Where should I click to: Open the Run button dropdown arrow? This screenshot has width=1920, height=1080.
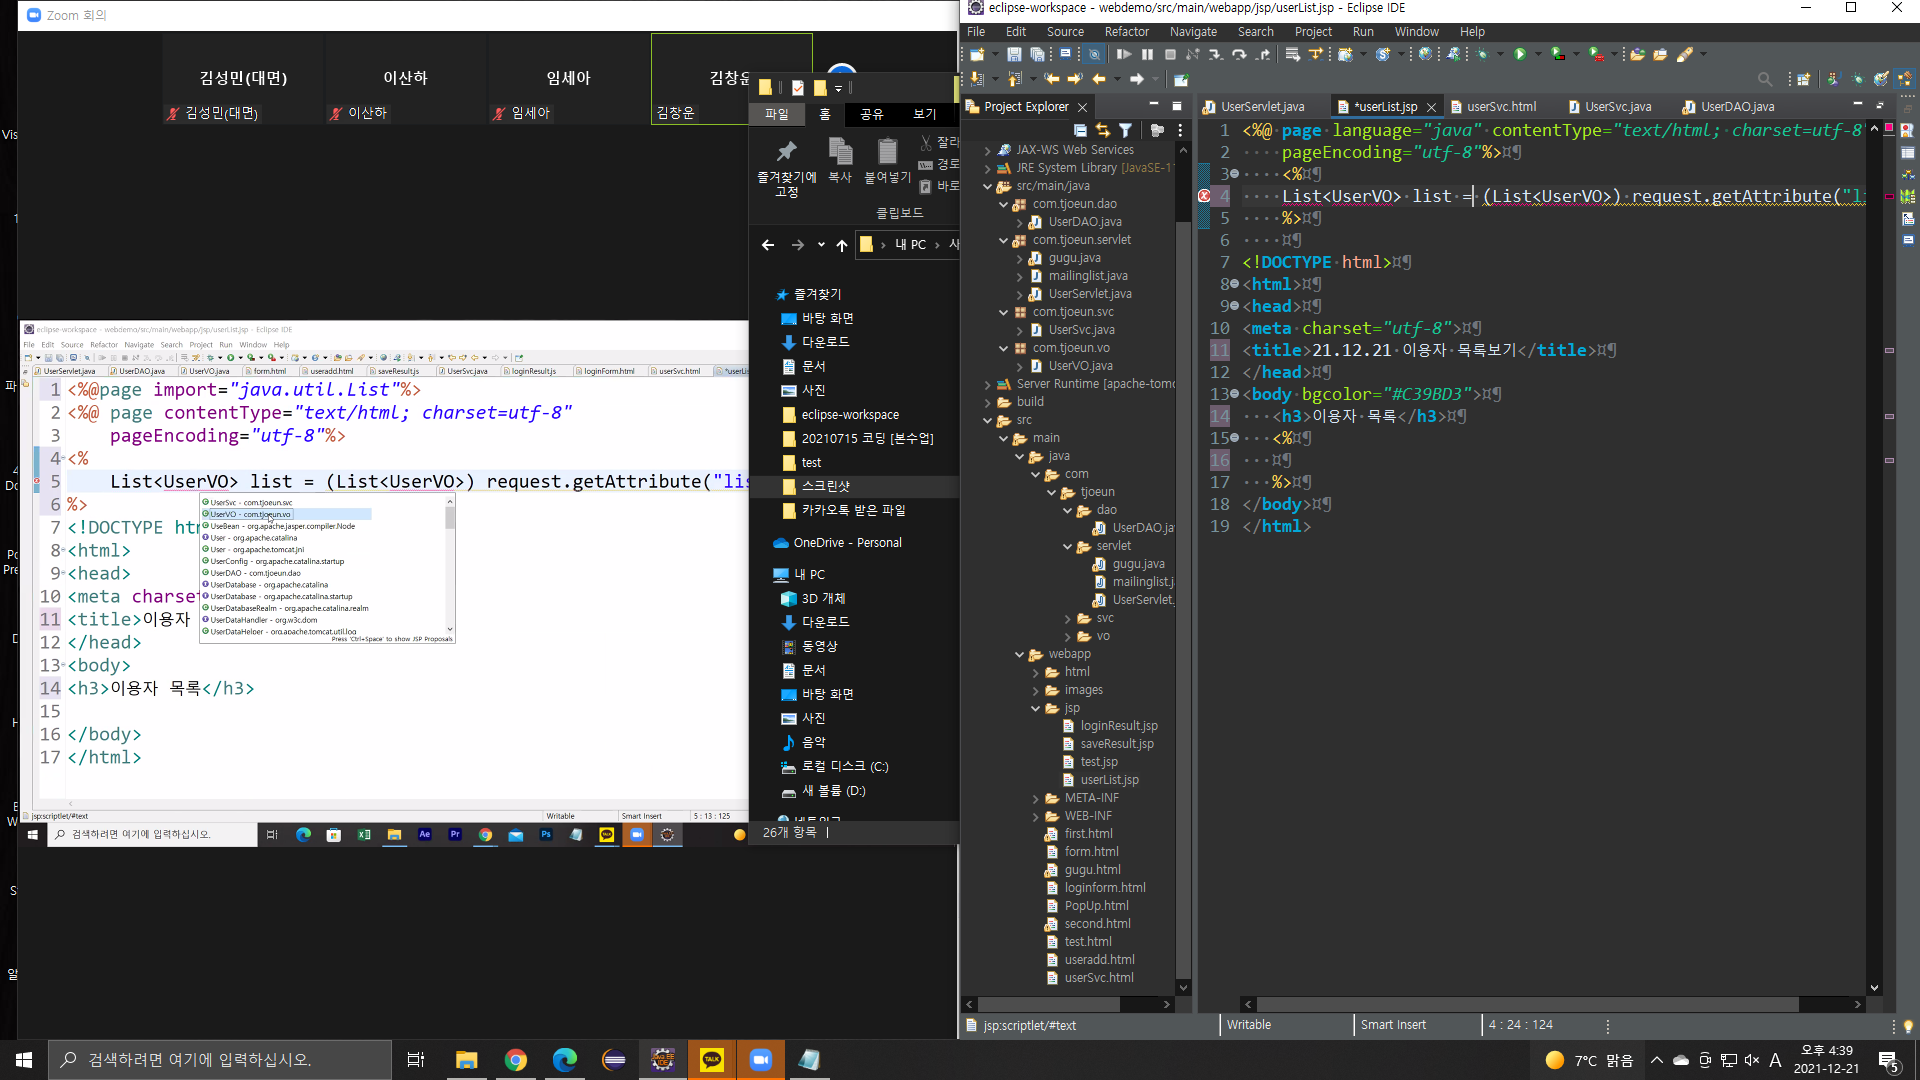[x=1536, y=54]
